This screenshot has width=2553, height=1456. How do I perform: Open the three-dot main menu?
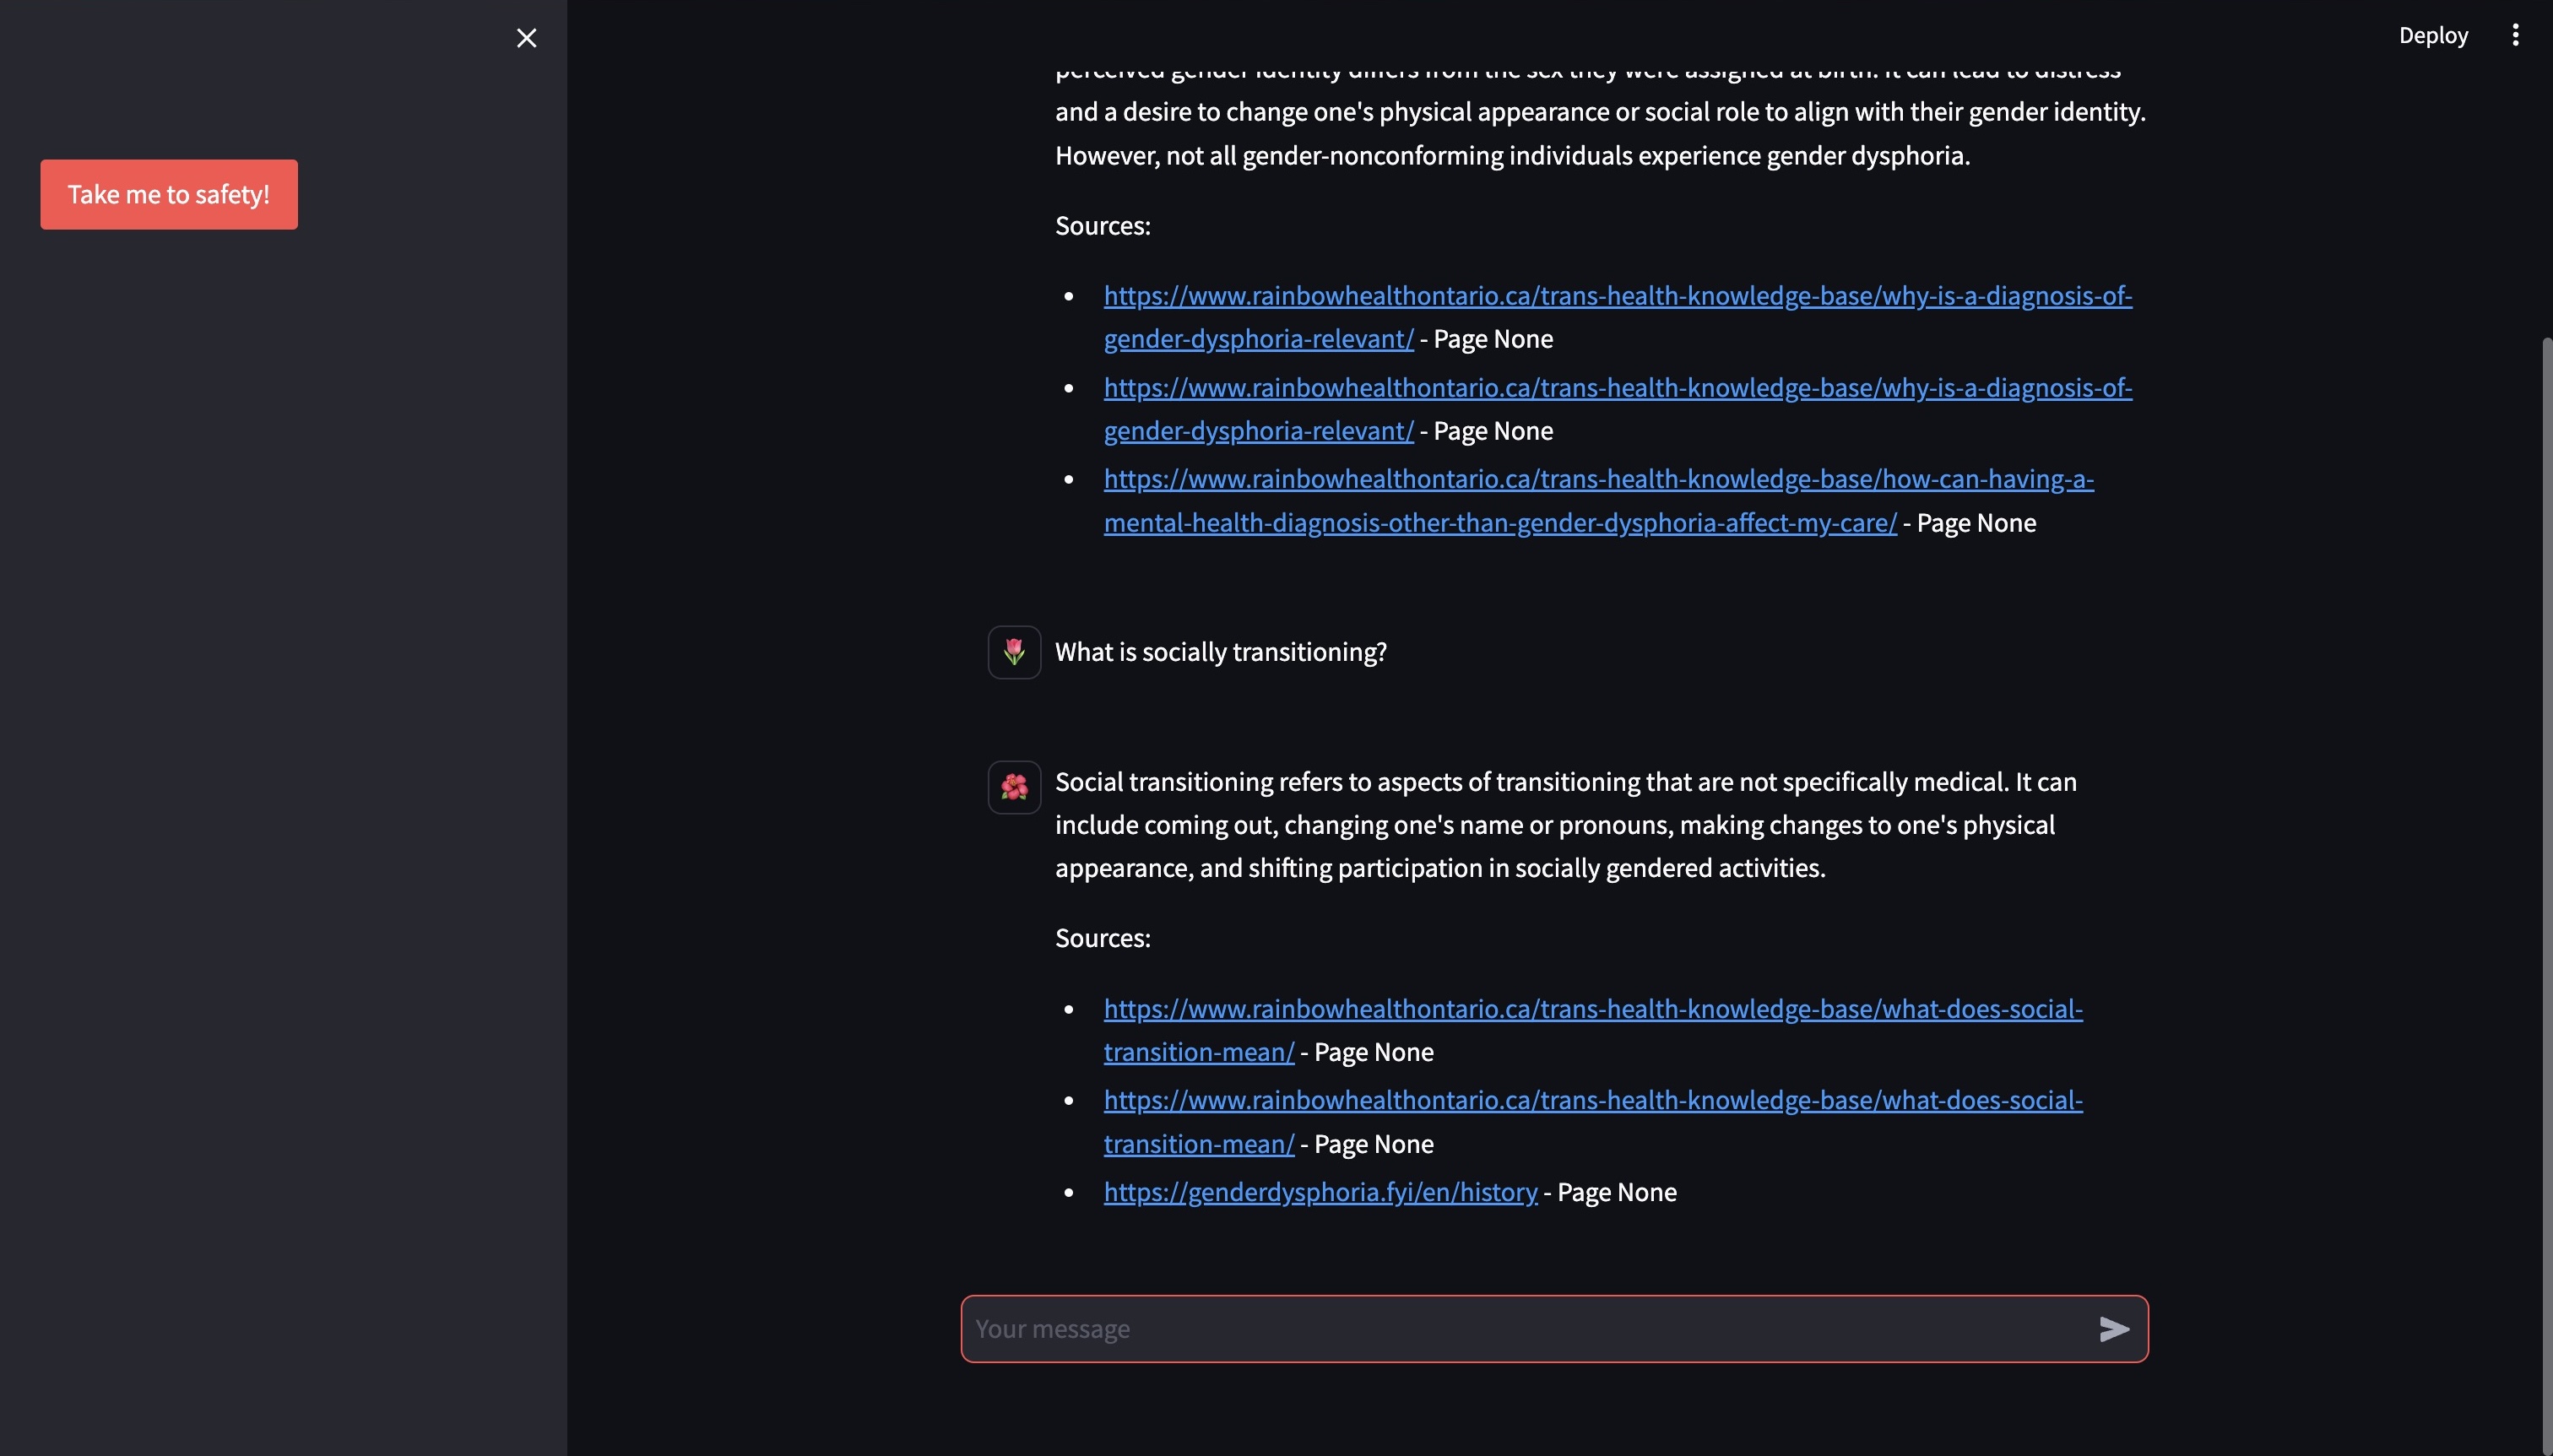coord(2515,35)
